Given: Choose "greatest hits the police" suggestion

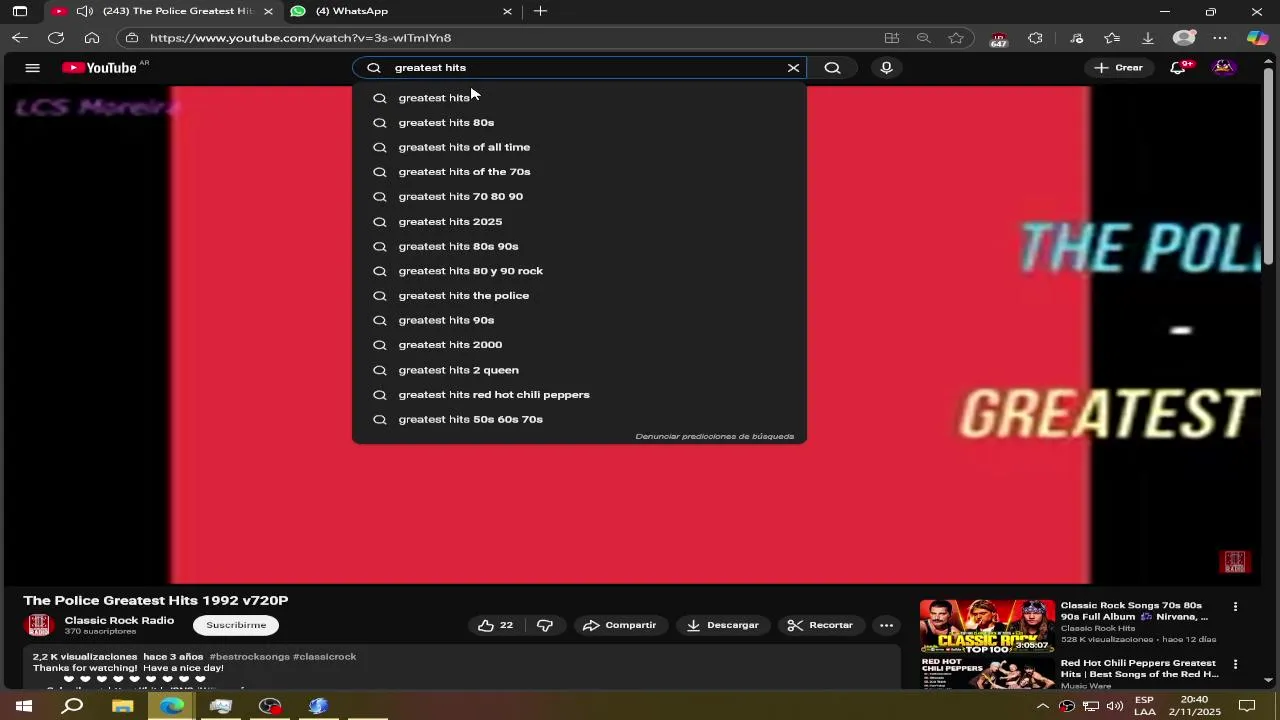Looking at the screenshot, I should (579, 296).
